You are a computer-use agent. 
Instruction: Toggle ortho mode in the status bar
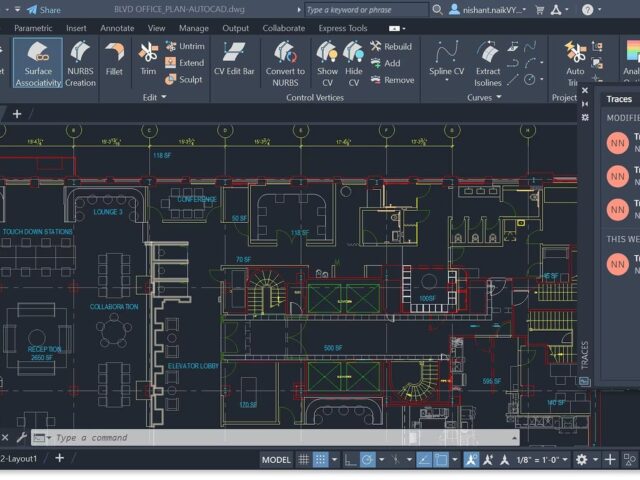tap(351, 460)
